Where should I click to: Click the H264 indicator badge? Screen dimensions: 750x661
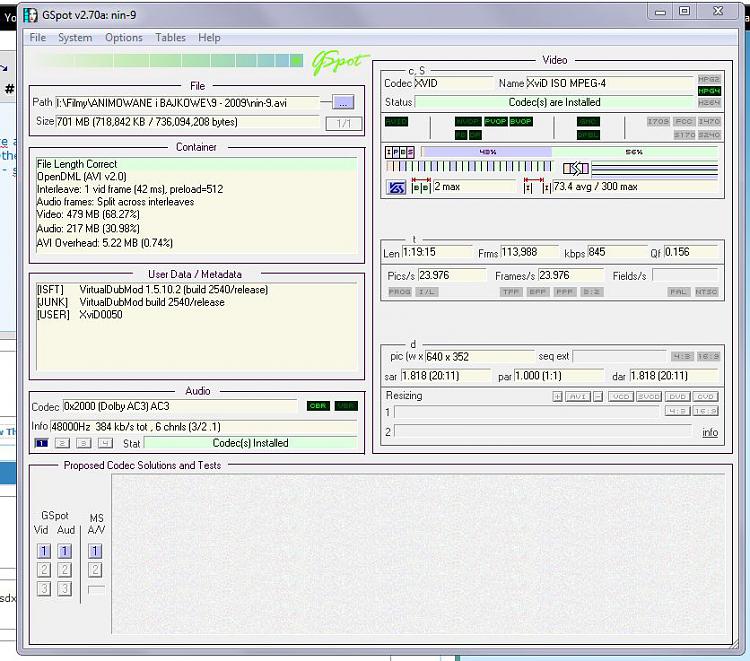click(709, 103)
